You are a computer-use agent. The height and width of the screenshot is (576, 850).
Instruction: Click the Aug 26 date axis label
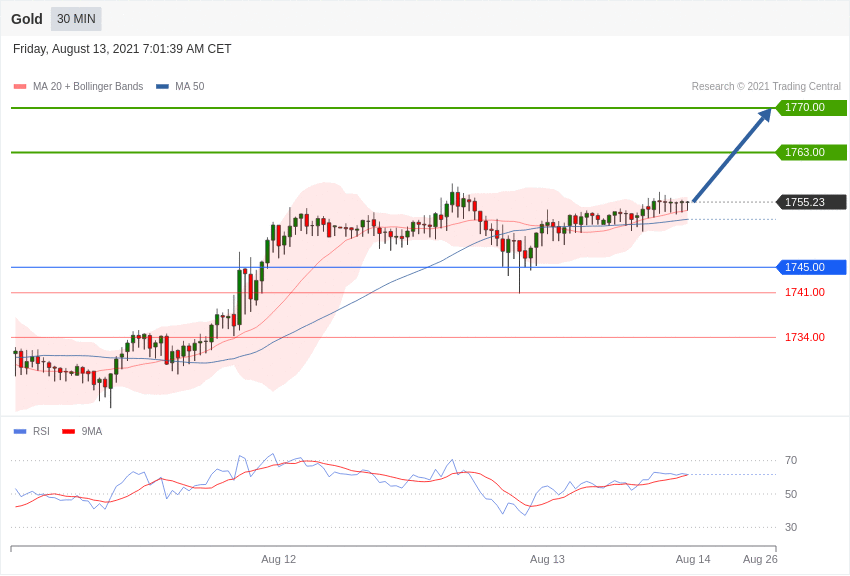pos(760,559)
